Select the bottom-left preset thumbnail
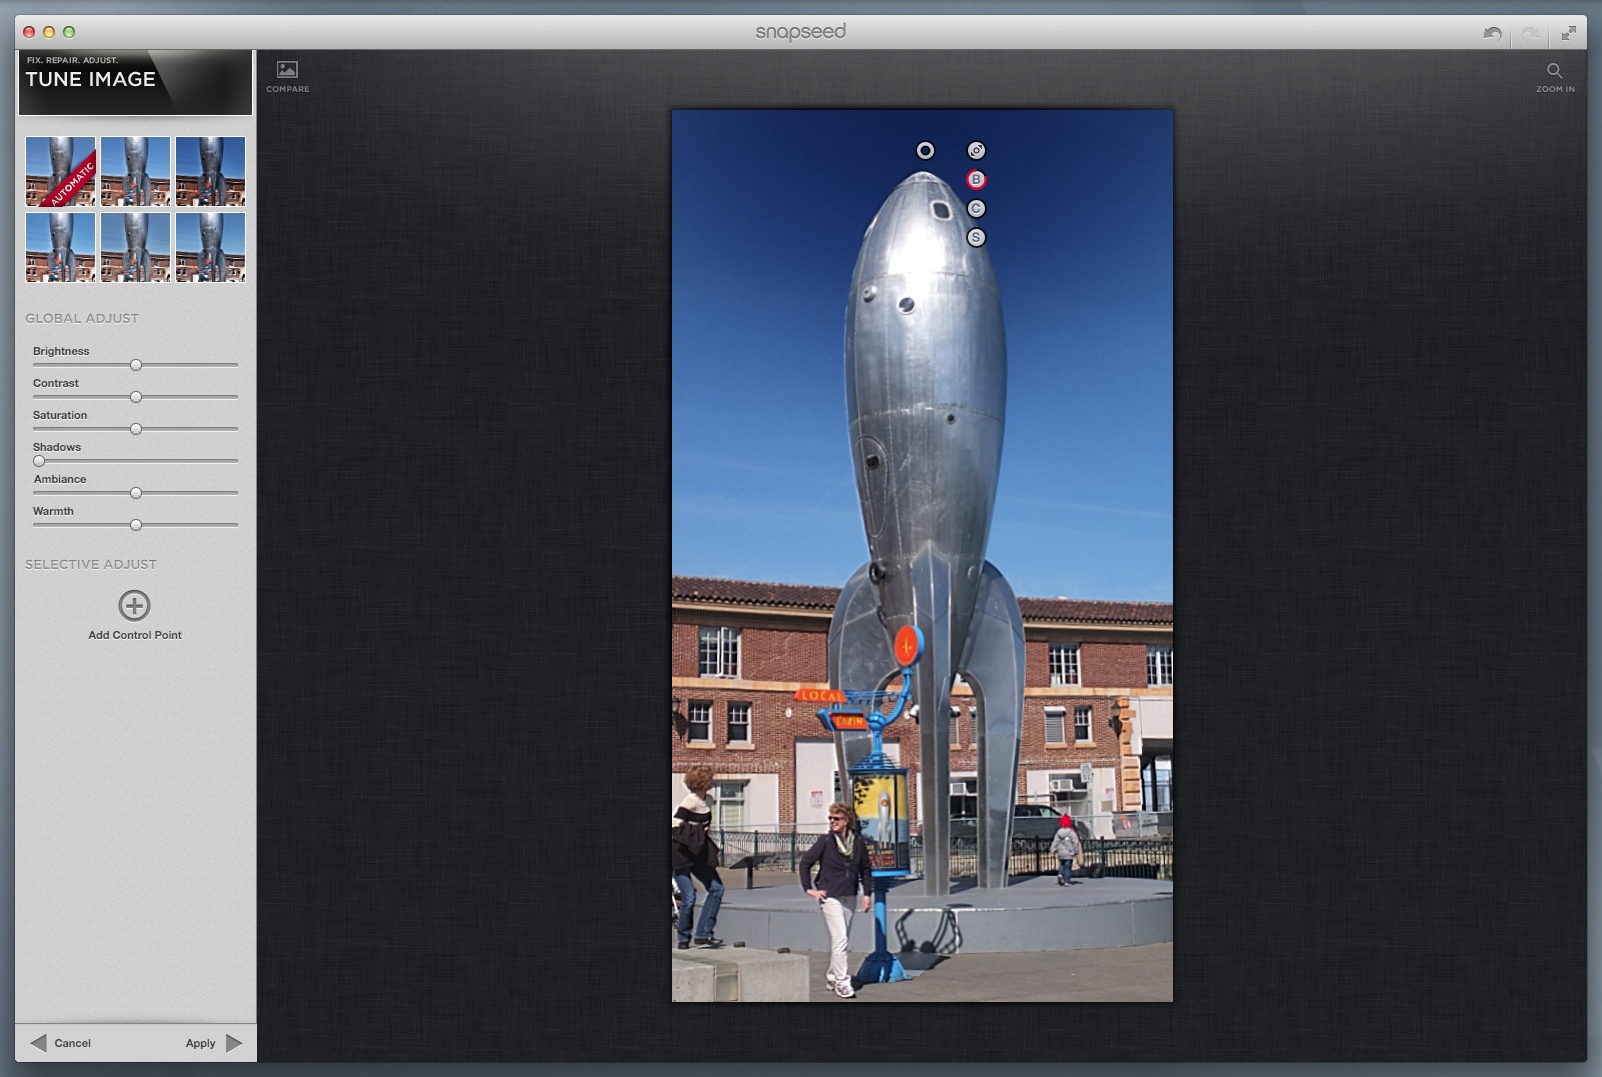This screenshot has height=1077, width=1602. coord(60,247)
